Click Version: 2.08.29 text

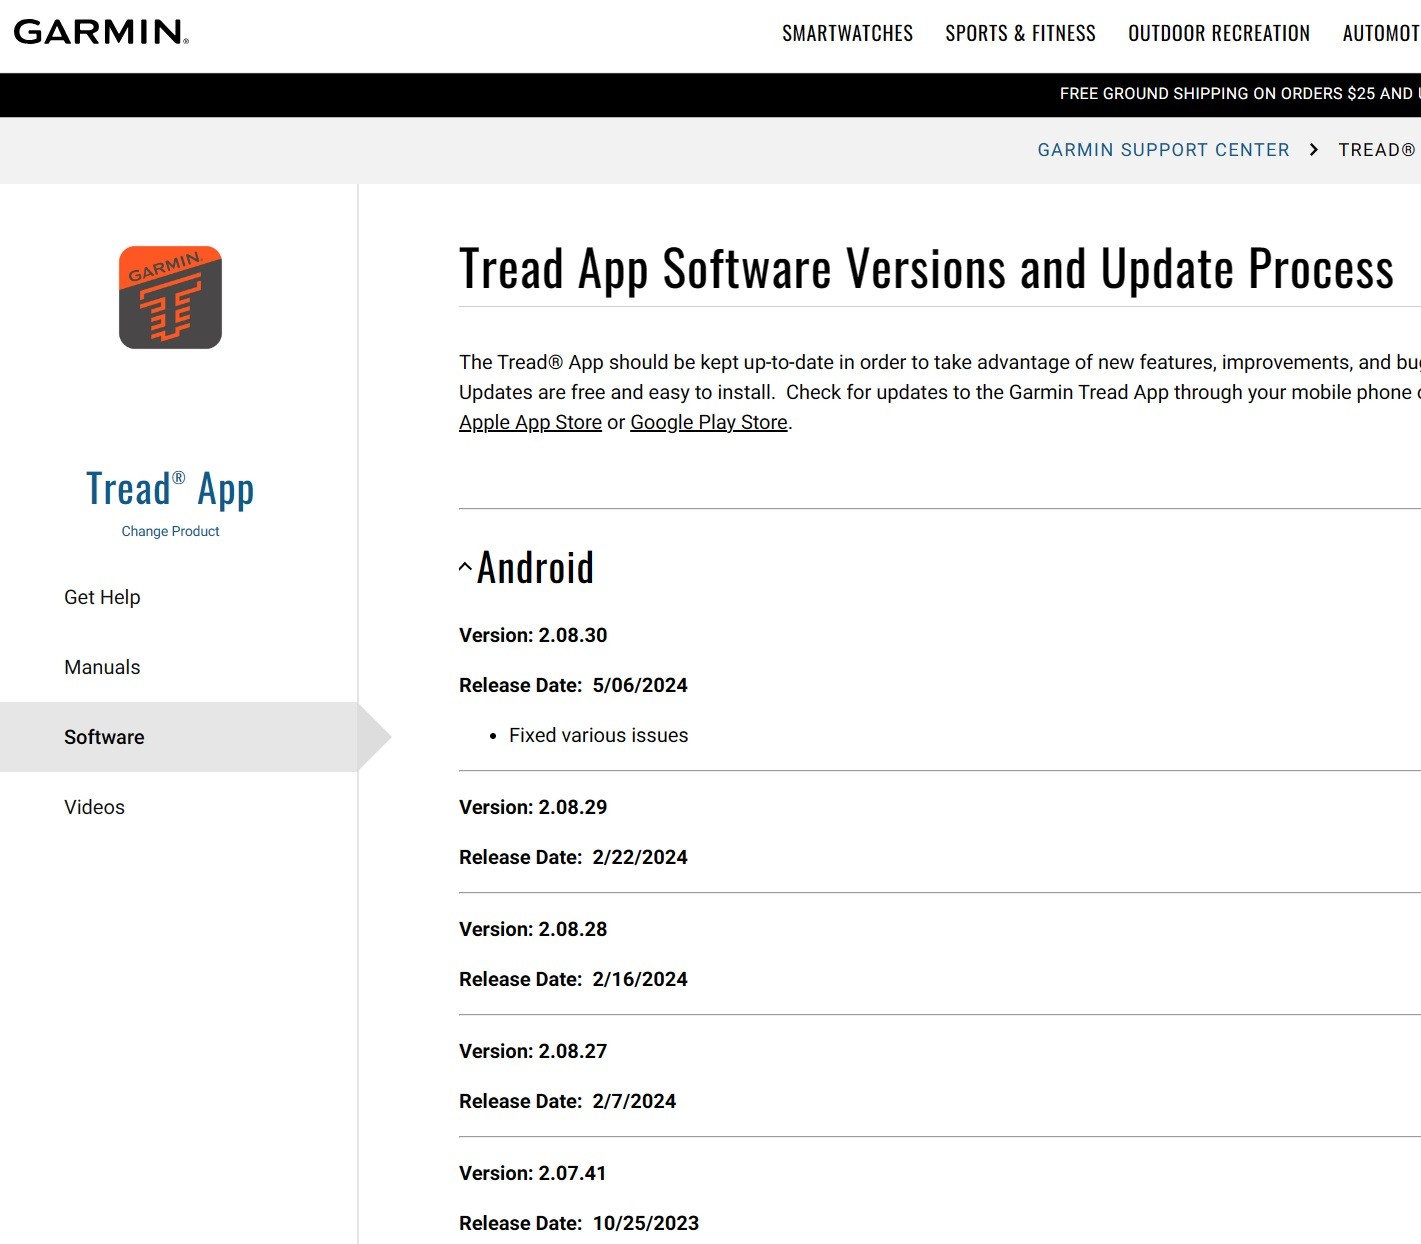533,807
